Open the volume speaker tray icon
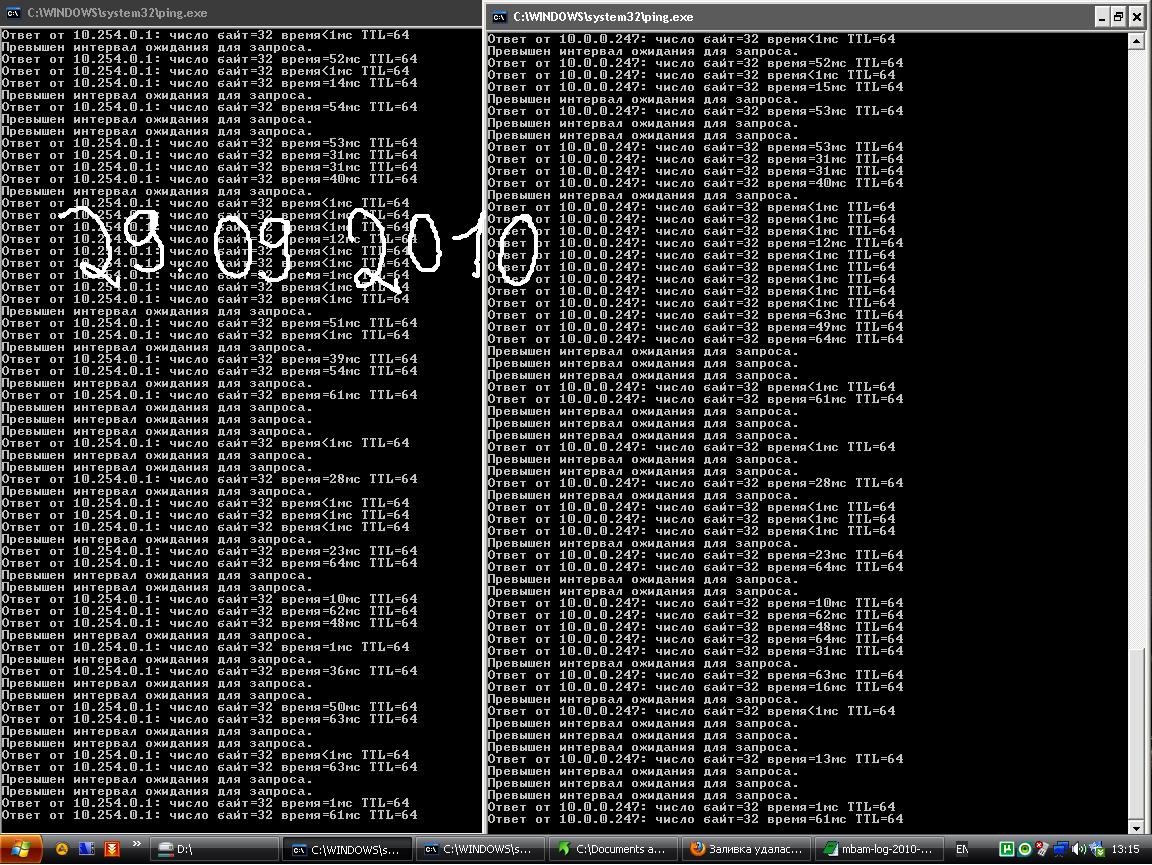Image resolution: width=1152 pixels, height=865 pixels. [1079, 850]
